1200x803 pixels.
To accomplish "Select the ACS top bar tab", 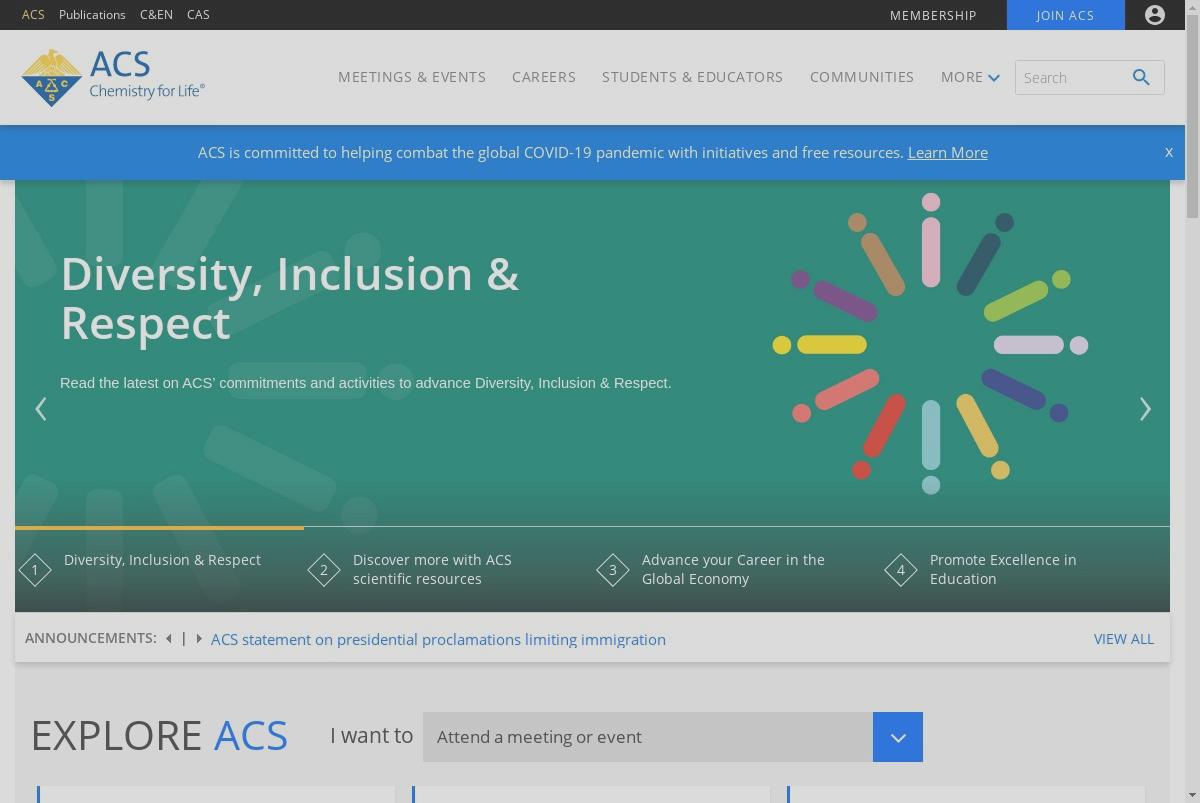I will (33, 15).
